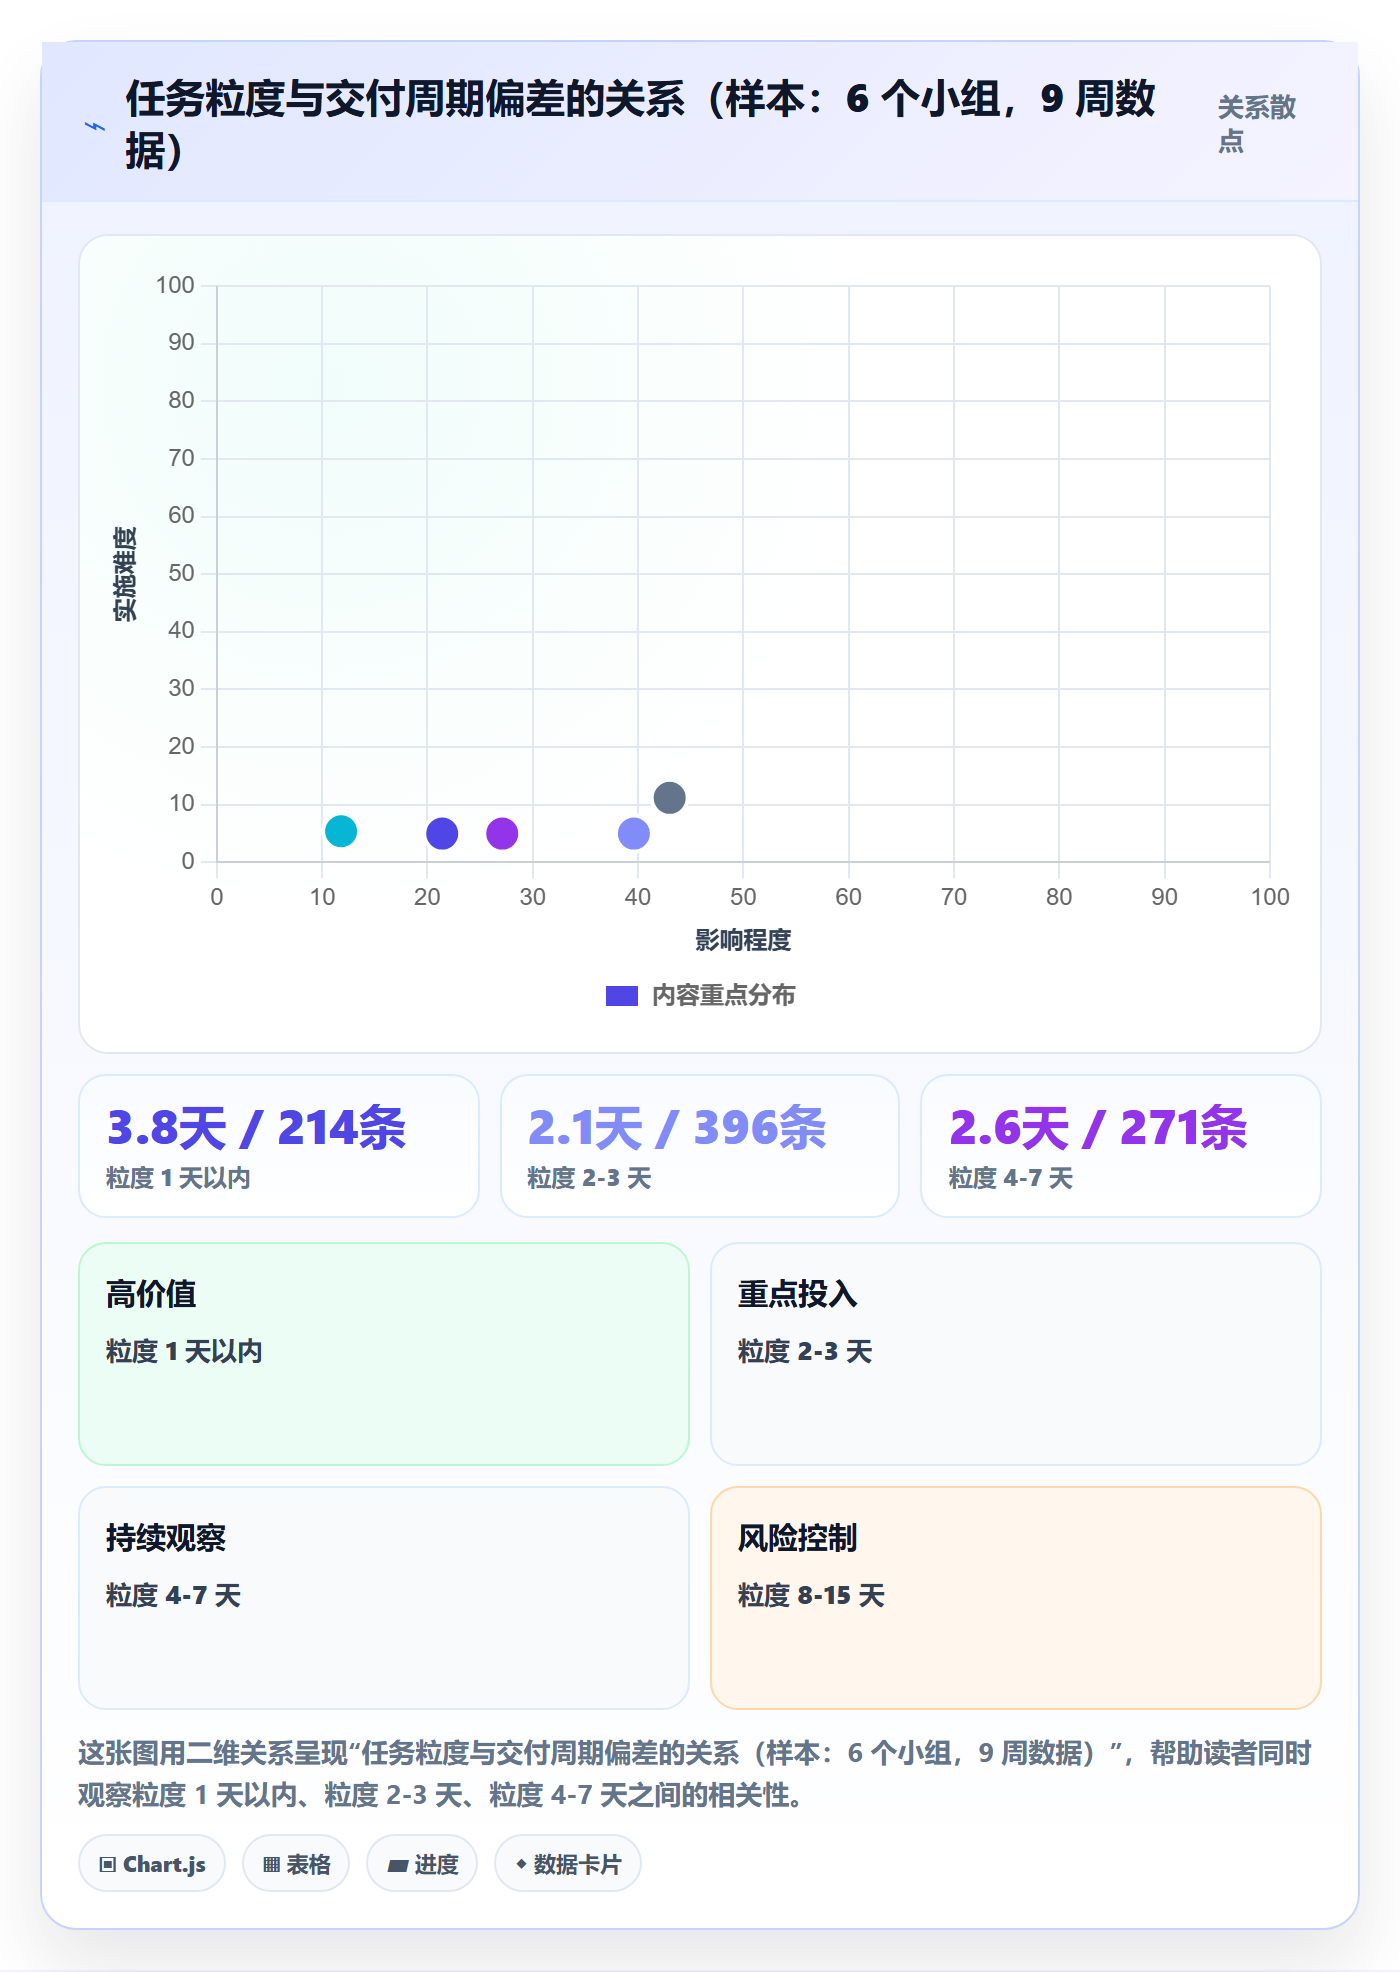Toggle the 内容重点分布 legend color swatch

[x=622, y=996]
